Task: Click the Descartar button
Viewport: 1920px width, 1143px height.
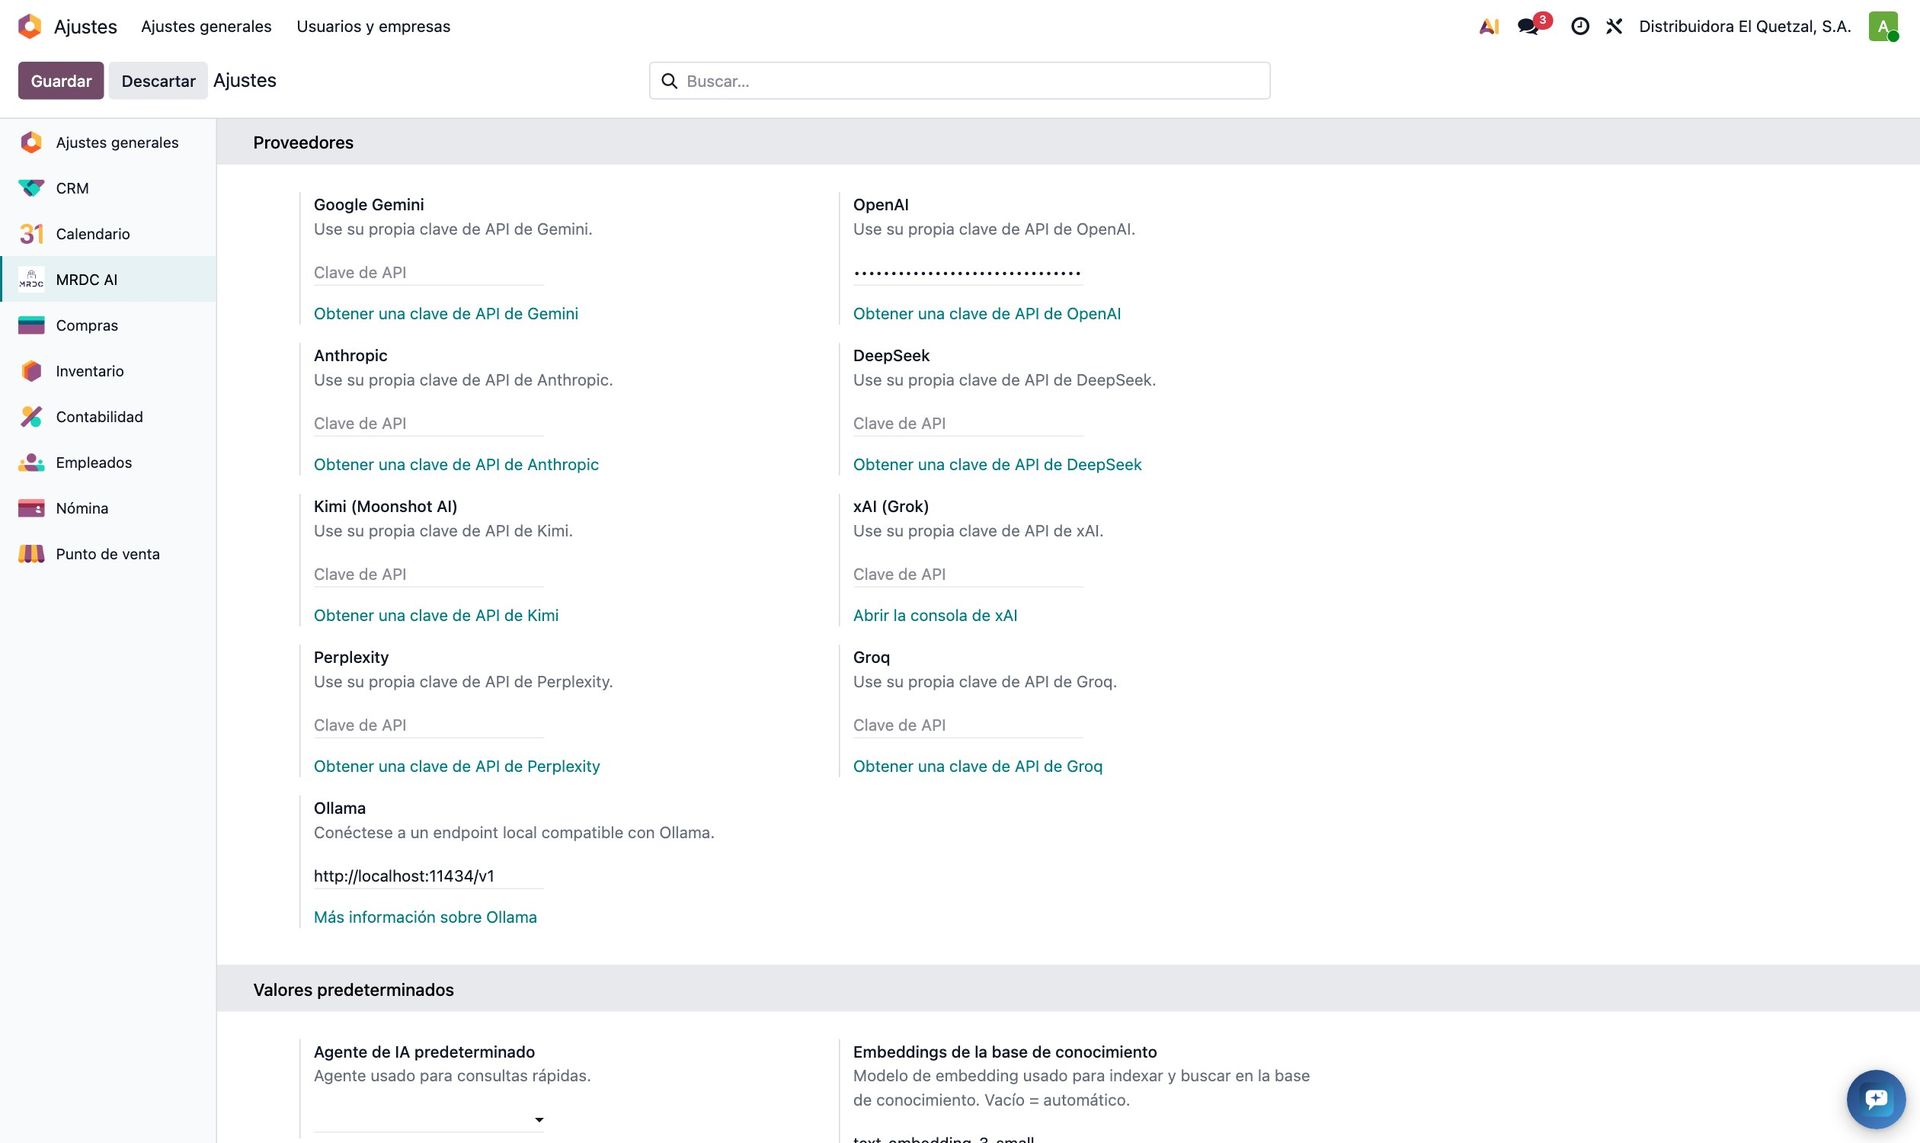Action: [158, 81]
